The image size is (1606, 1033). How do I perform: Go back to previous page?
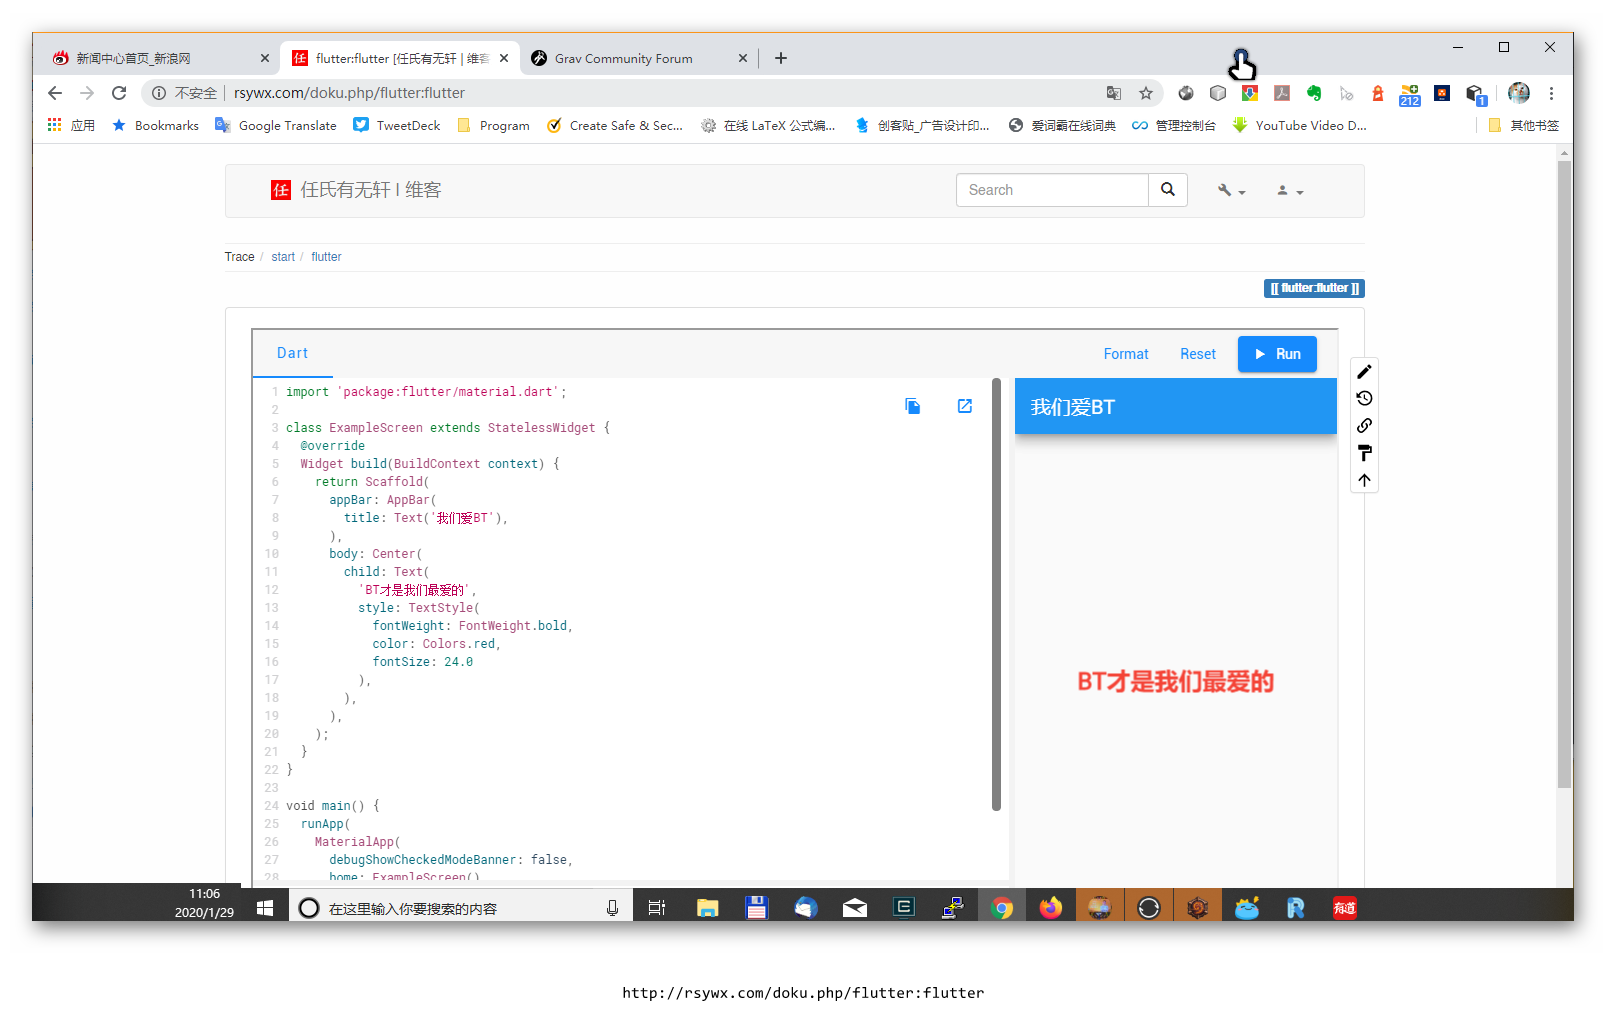[x=55, y=93]
